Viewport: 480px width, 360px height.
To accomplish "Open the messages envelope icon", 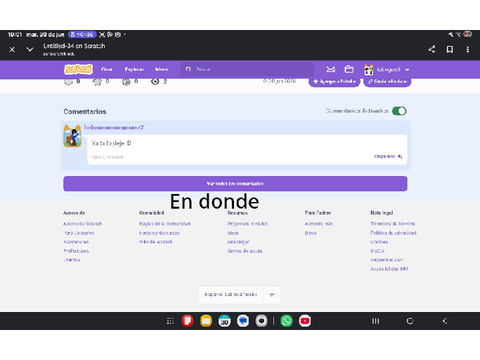I will [x=330, y=69].
